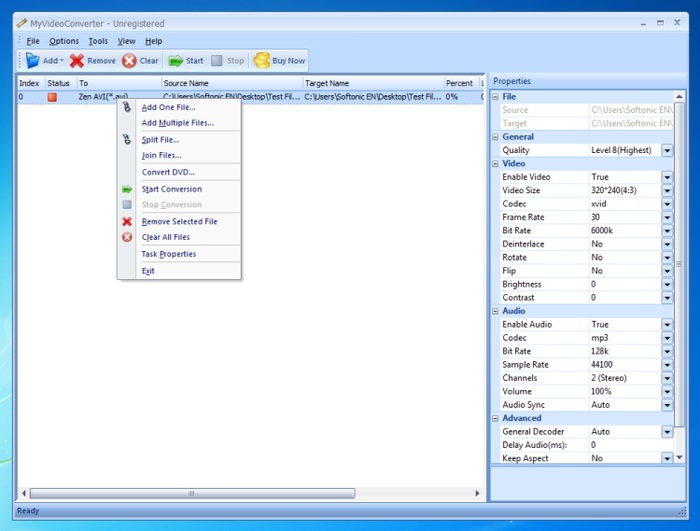Collapse the File properties group

click(x=495, y=97)
